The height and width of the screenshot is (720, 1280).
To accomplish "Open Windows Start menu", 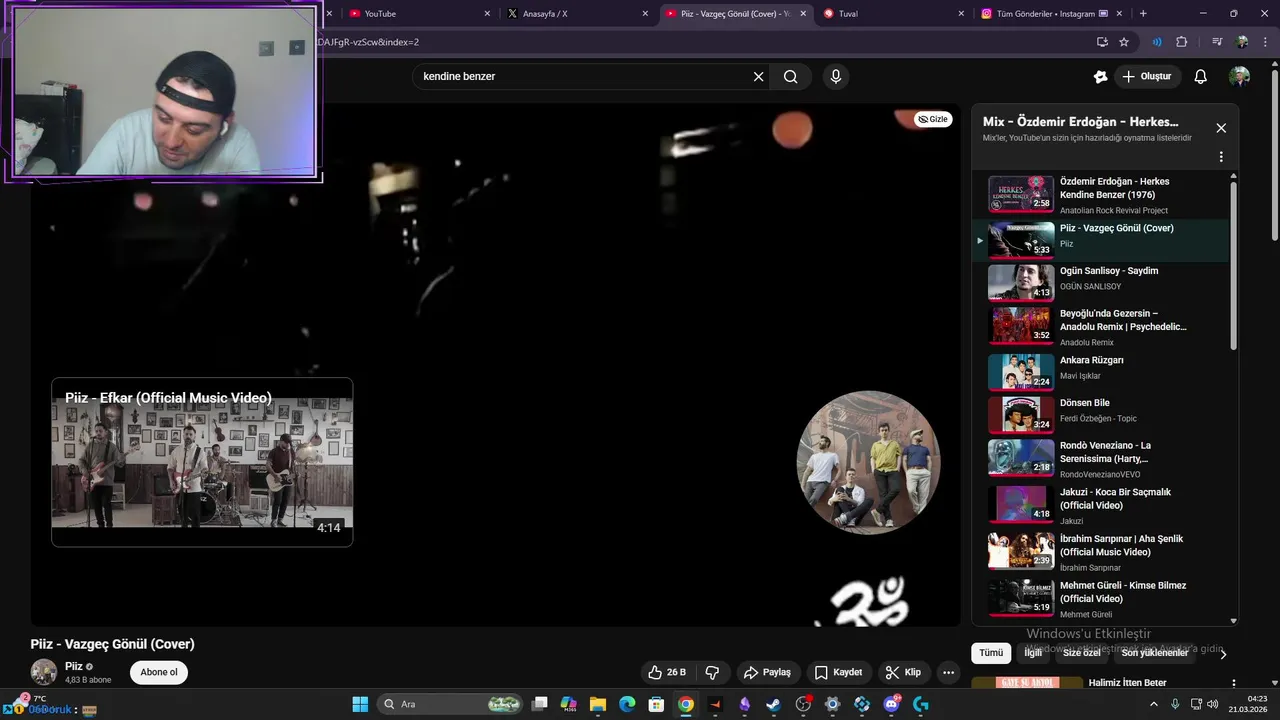I will coord(360,704).
